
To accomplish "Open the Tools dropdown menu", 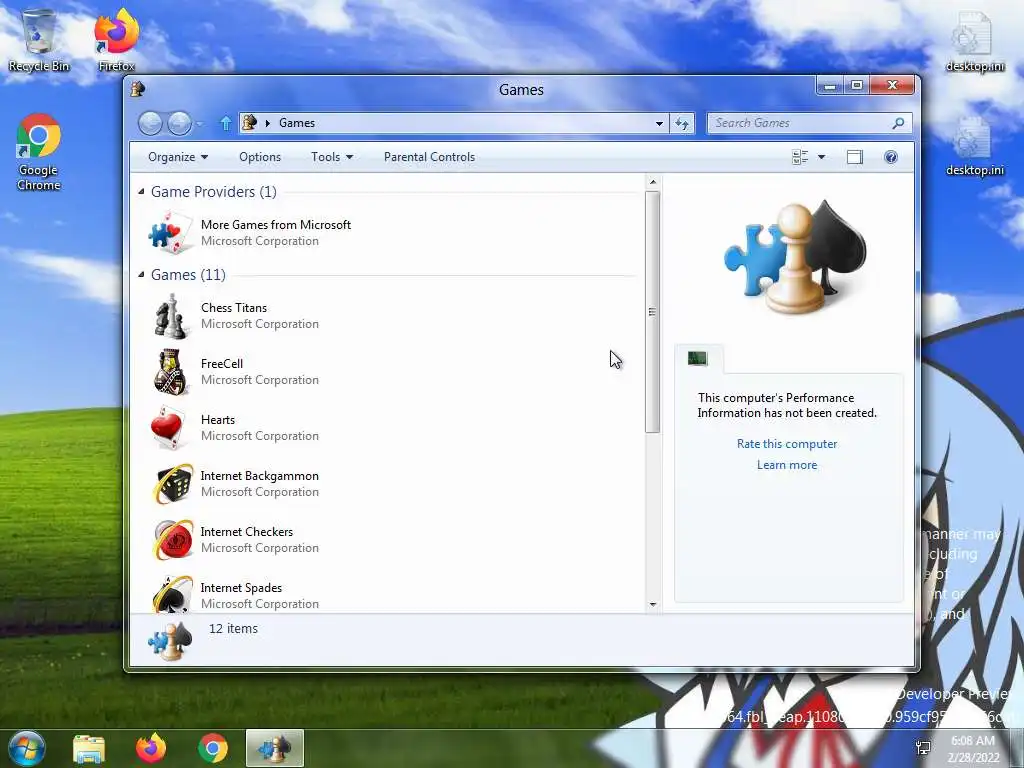I will tap(332, 157).
